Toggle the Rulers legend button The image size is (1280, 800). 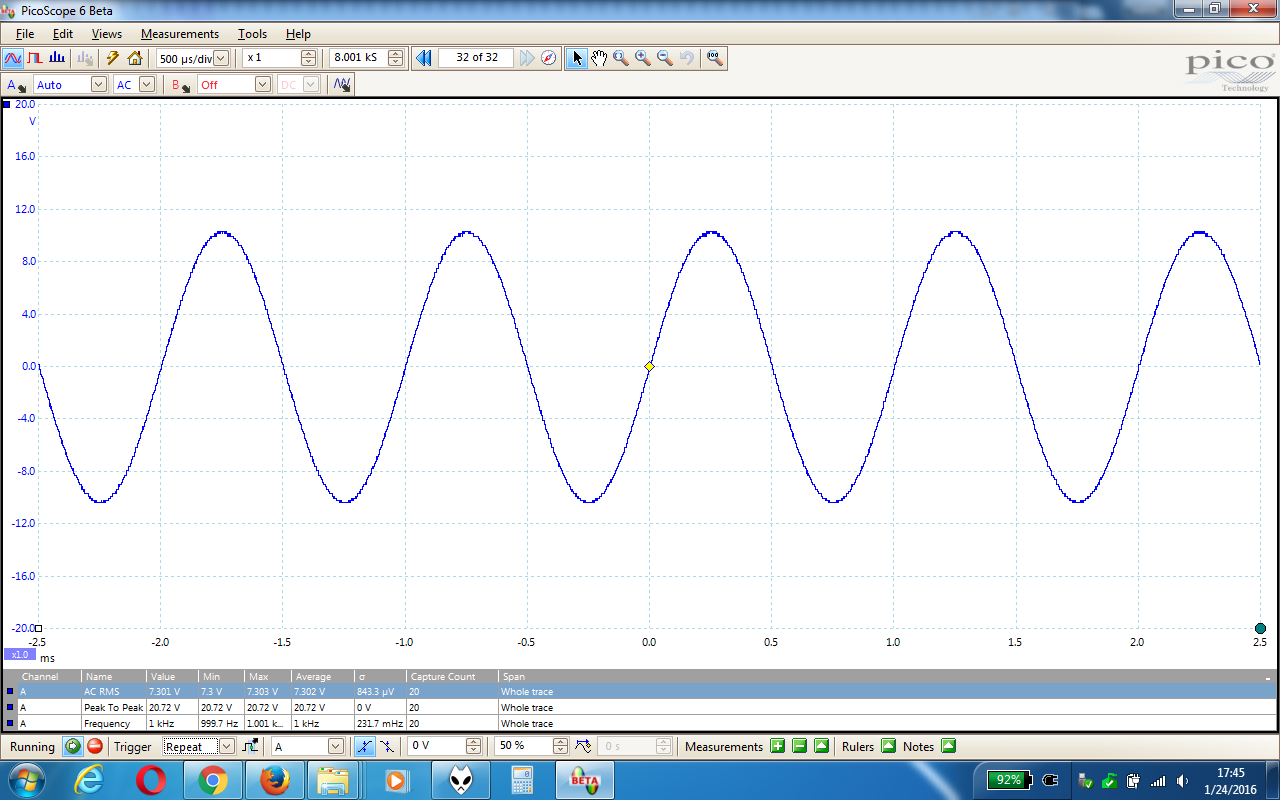coord(888,746)
